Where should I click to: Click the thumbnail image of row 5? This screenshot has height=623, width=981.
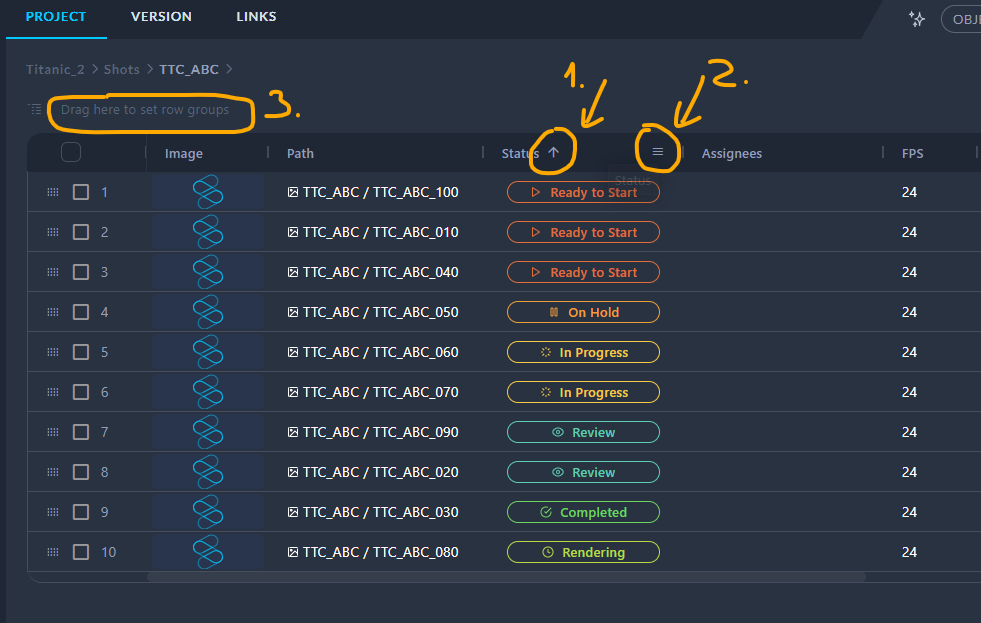(x=208, y=352)
